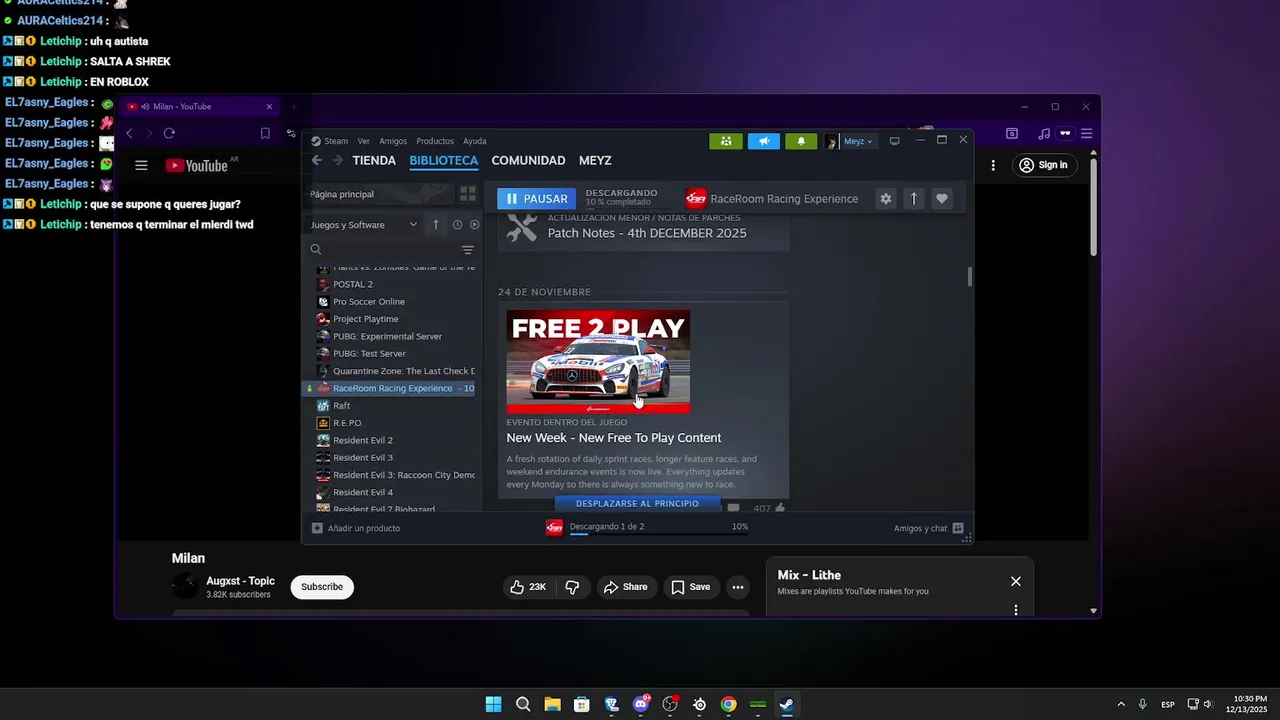Open Amigos menu in Steam
Screen dimensions: 1280x720
(x=393, y=141)
